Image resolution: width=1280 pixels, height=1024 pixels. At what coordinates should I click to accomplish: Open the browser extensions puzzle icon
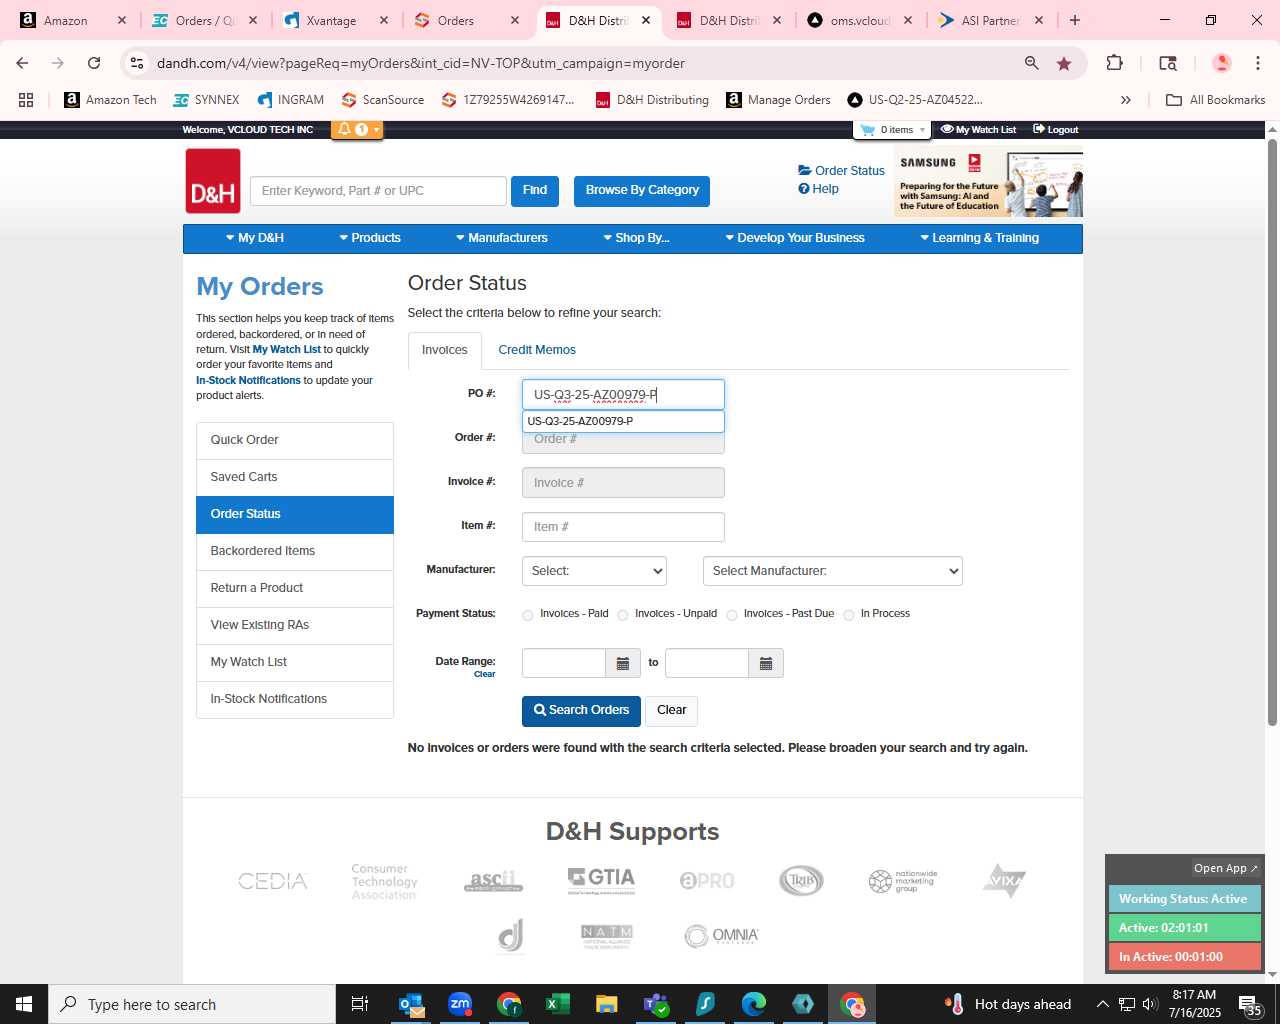click(1114, 63)
